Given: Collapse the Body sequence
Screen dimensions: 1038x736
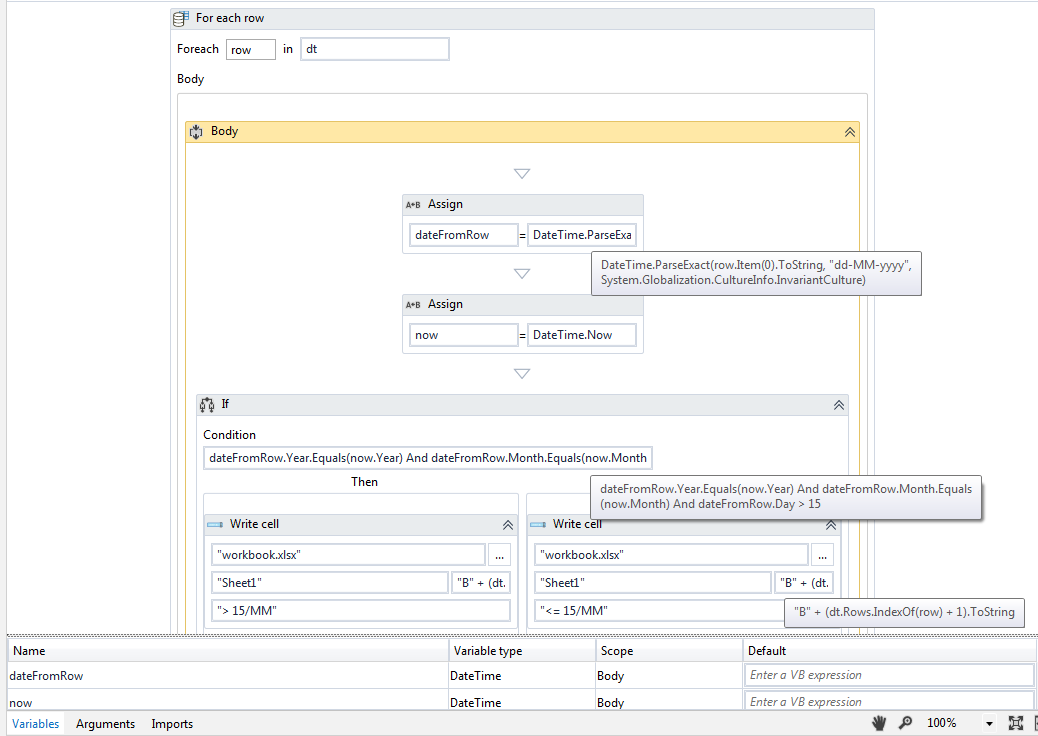Looking at the screenshot, I should pyautogui.click(x=850, y=132).
